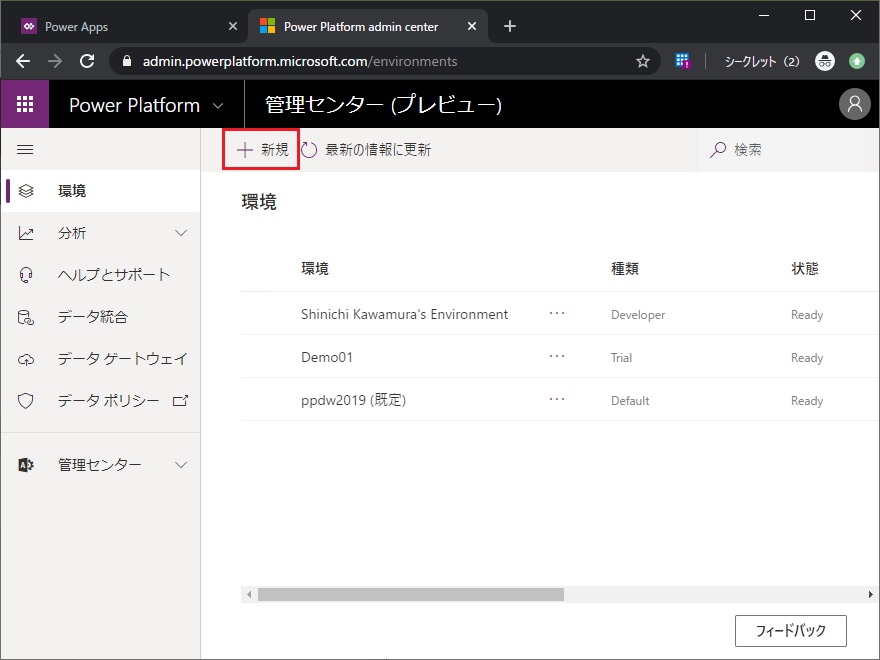Switch to the Power Apps browser tab

click(x=123, y=26)
